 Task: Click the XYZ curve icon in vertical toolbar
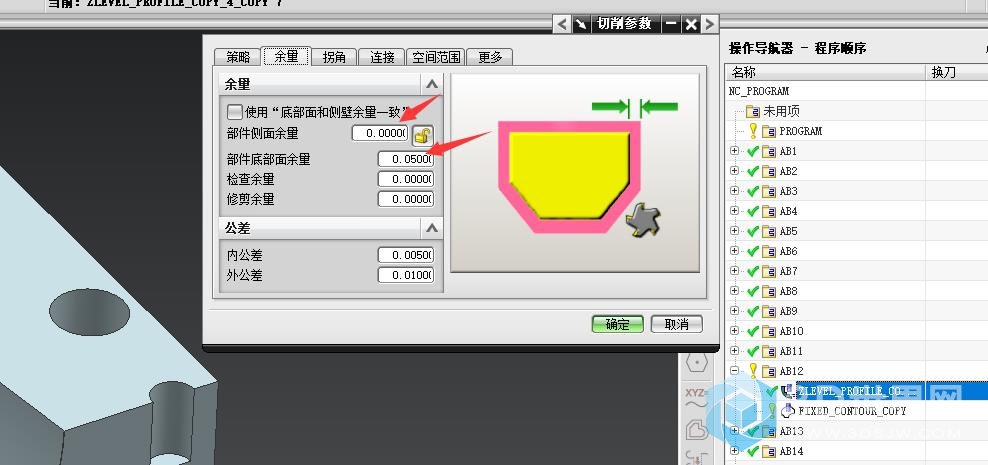pos(696,397)
